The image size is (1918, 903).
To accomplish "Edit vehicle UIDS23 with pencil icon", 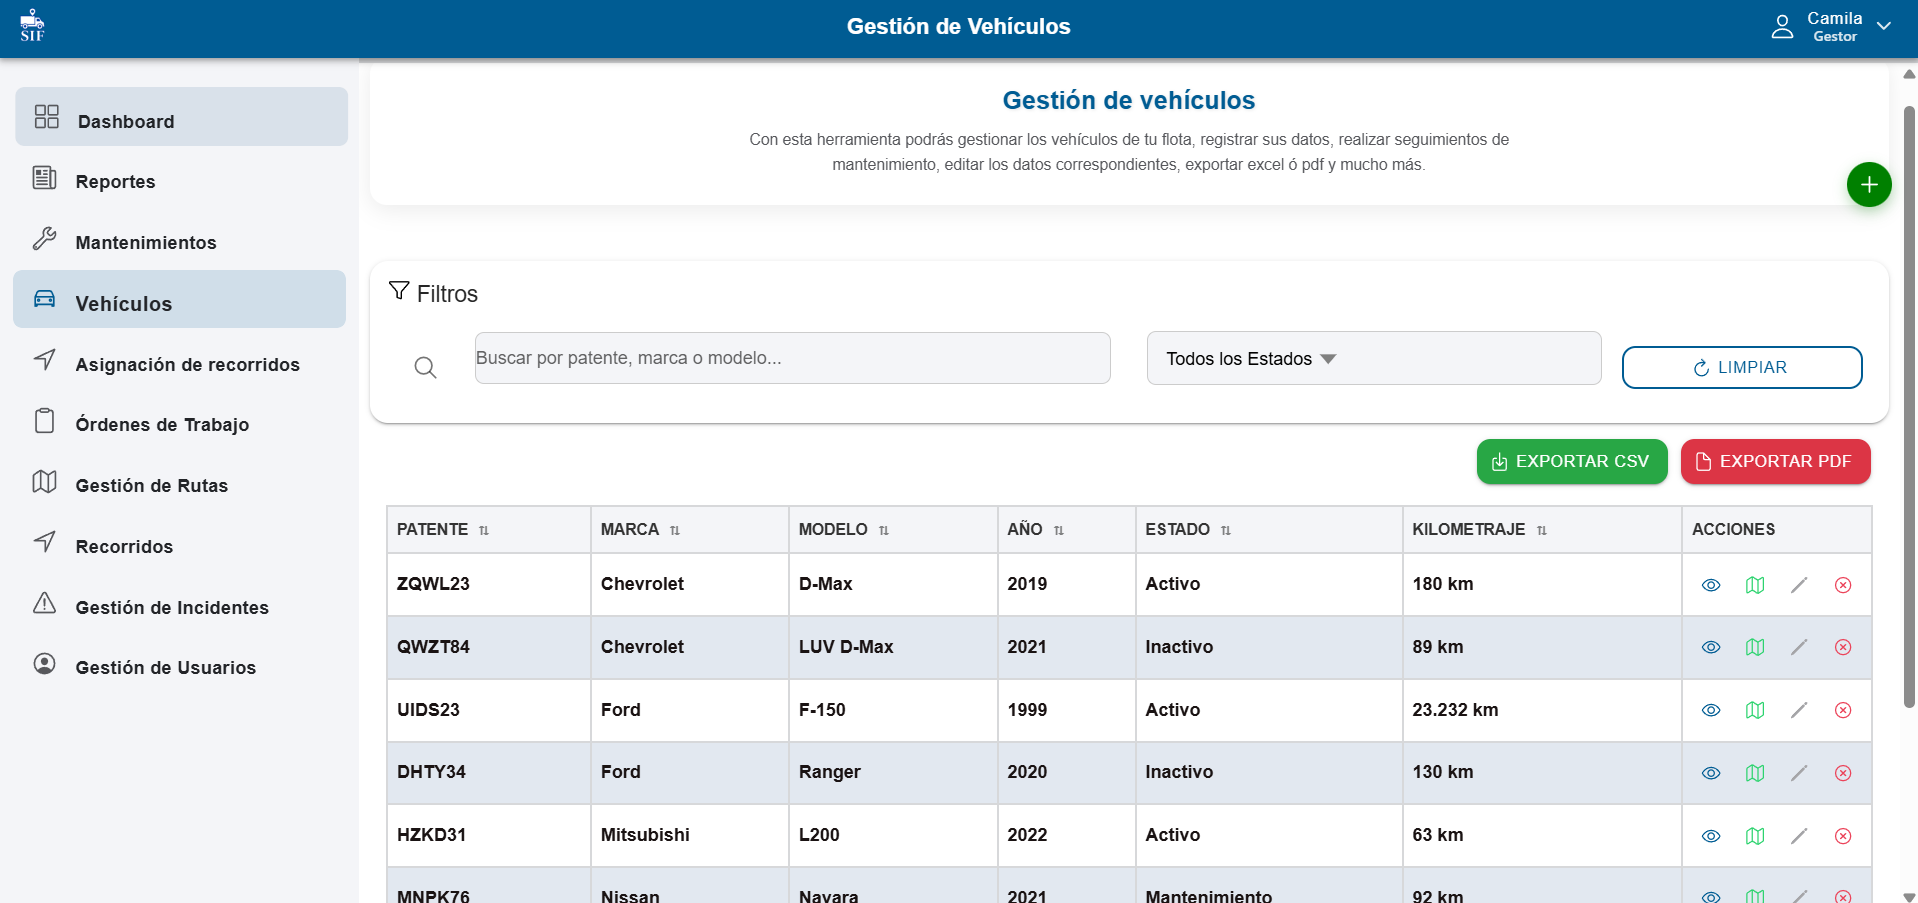I will click(x=1798, y=710).
